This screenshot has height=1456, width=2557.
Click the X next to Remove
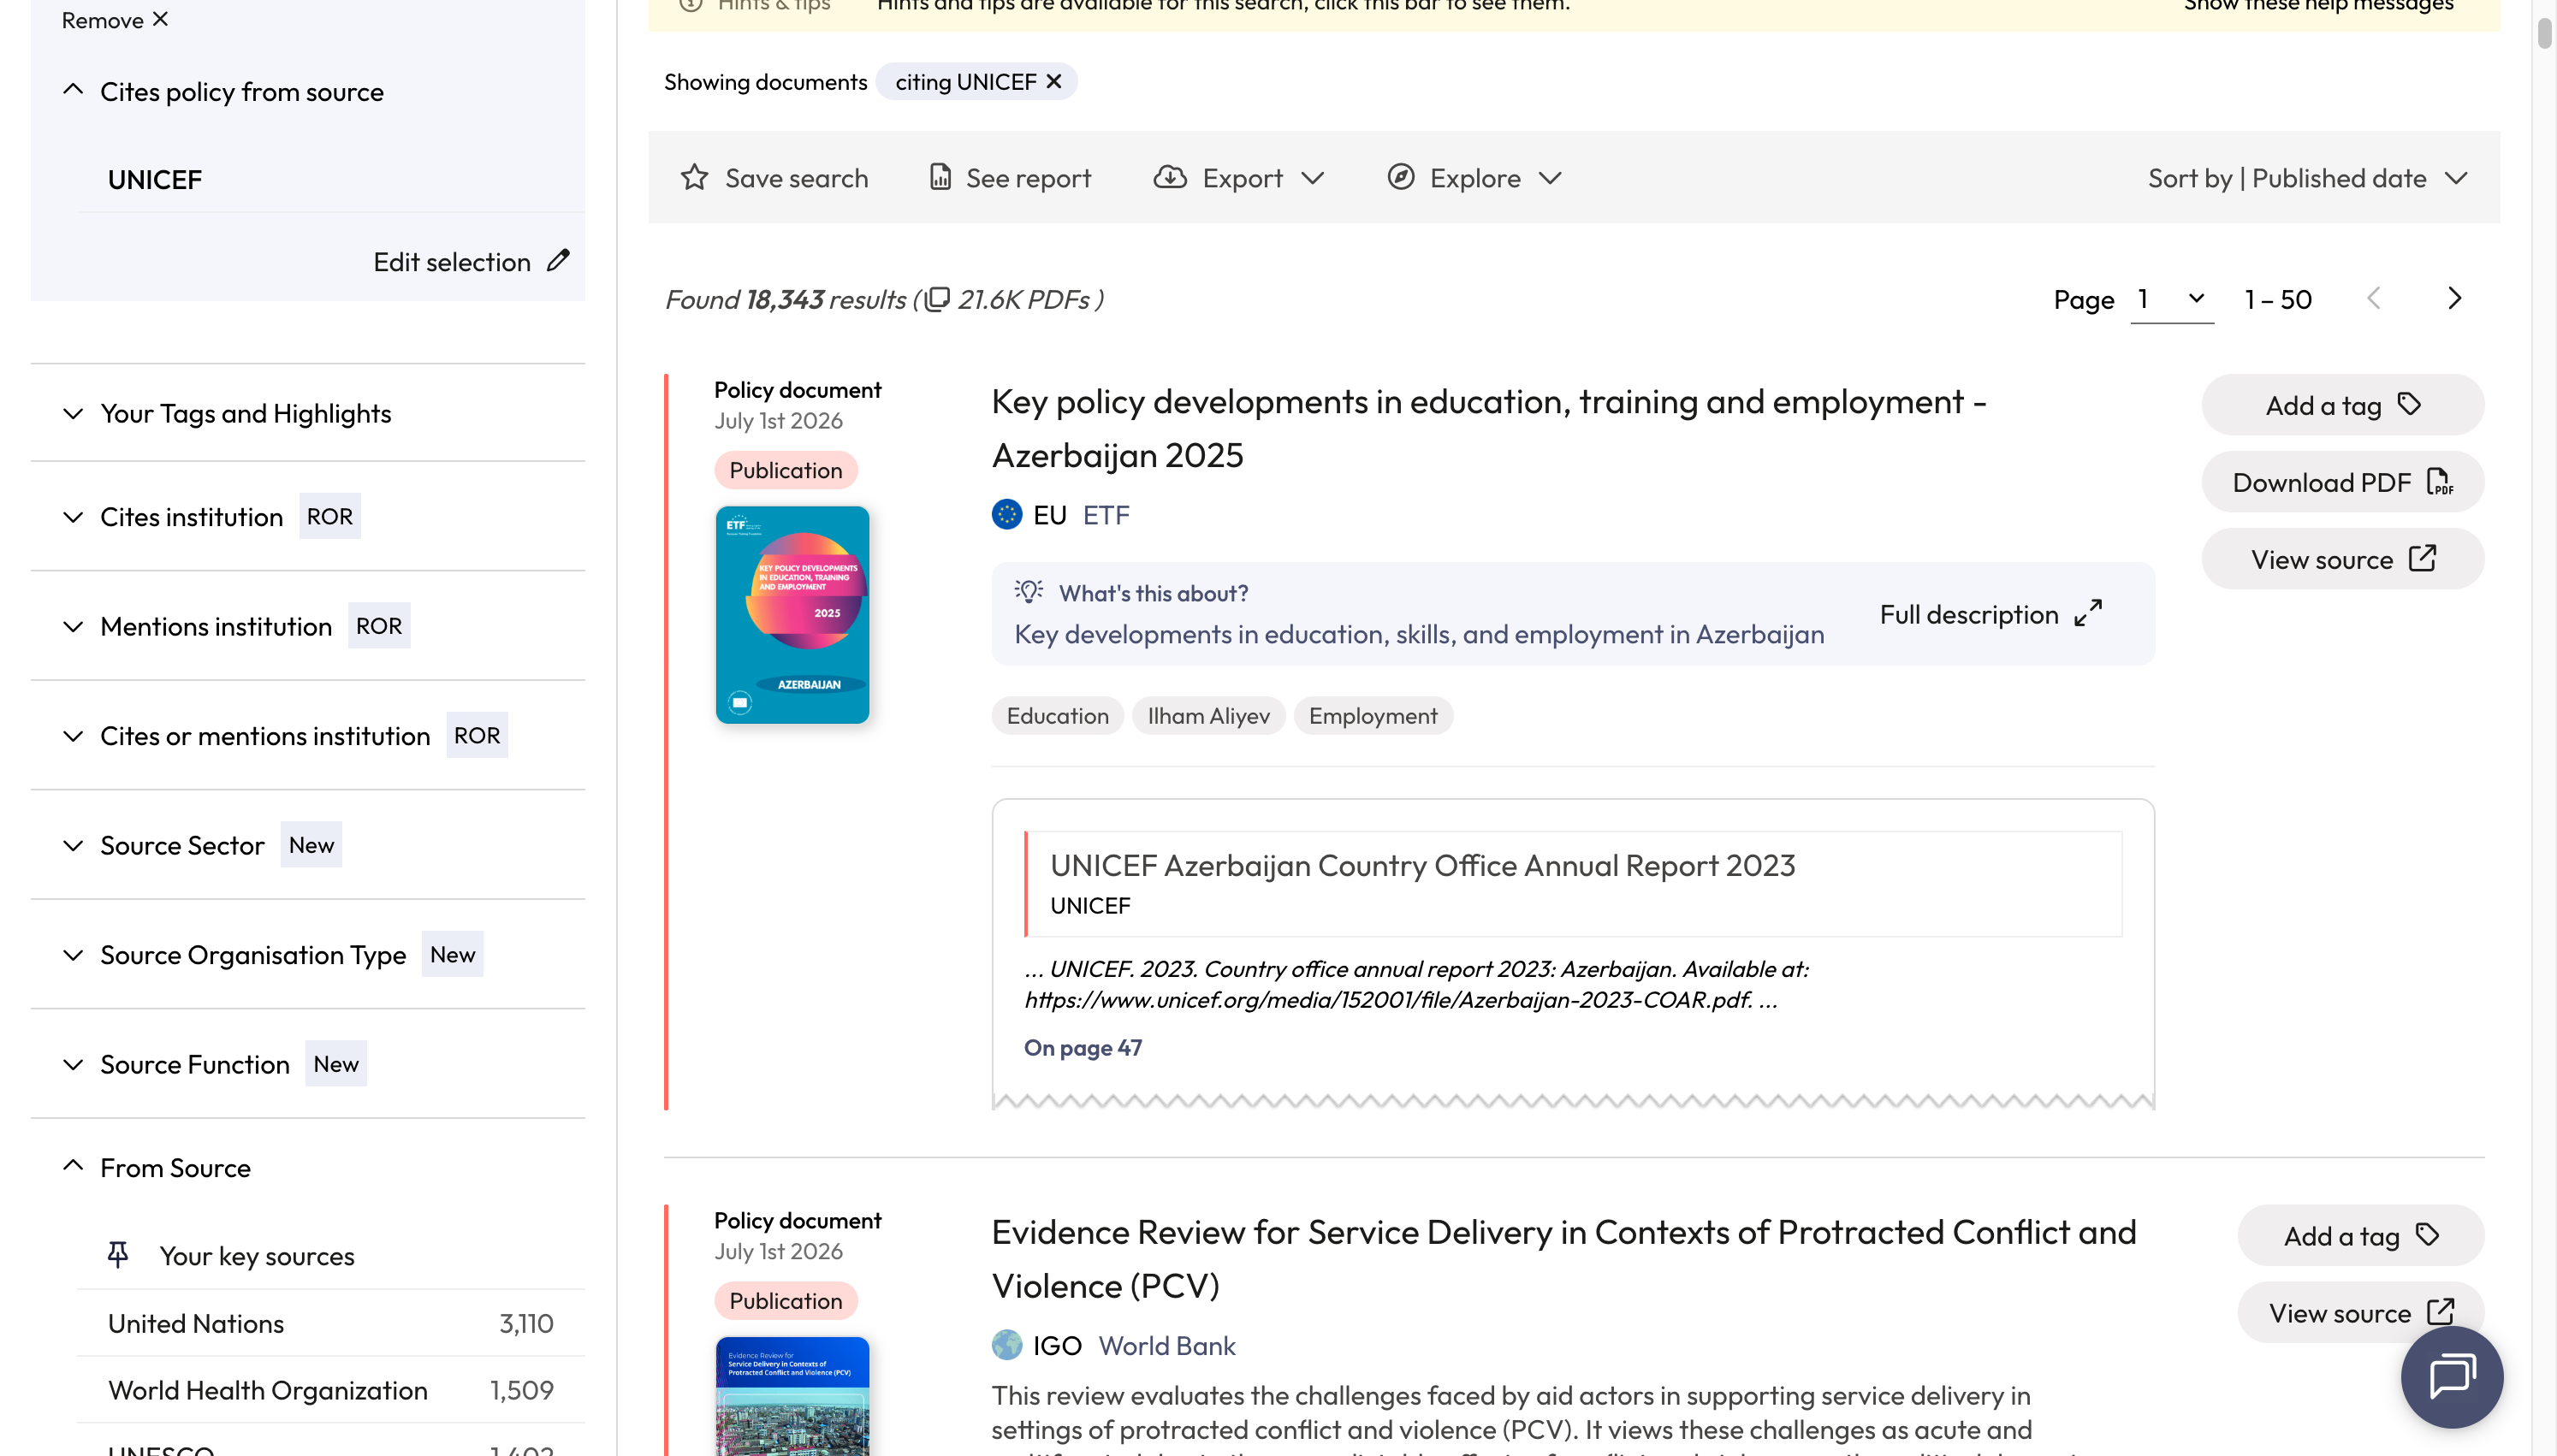pos(160,19)
